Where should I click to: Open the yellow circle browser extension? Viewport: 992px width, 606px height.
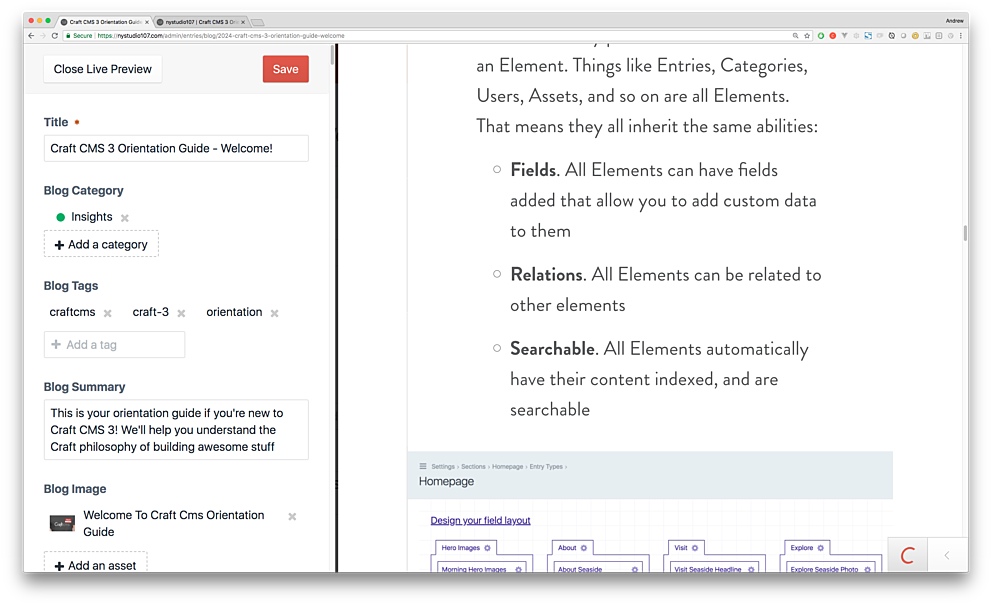(915, 35)
